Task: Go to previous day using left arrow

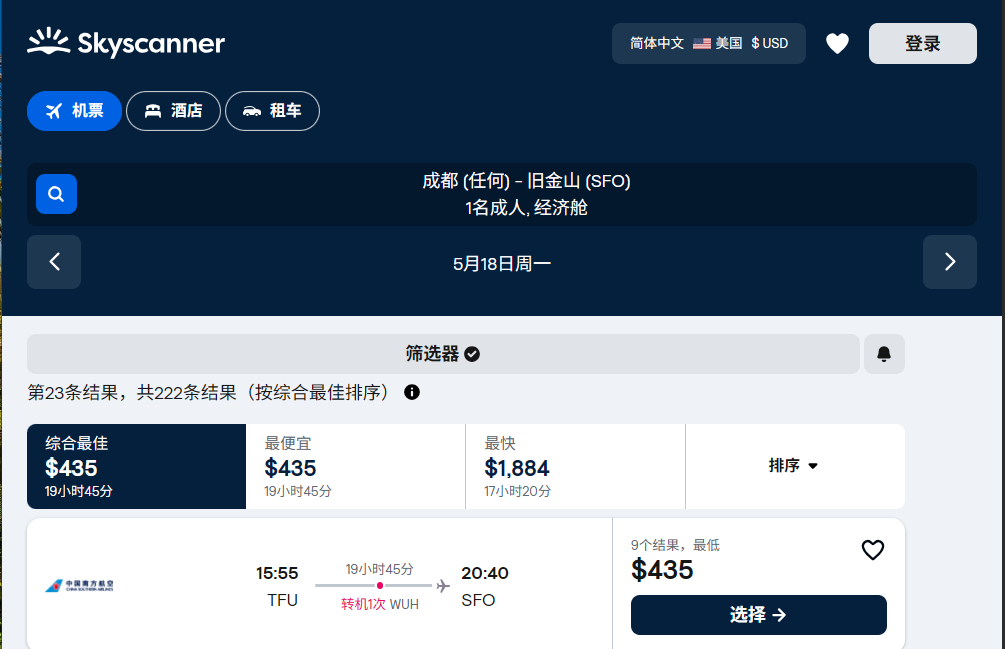Action: pyautogui.click(x=54, y=262)
